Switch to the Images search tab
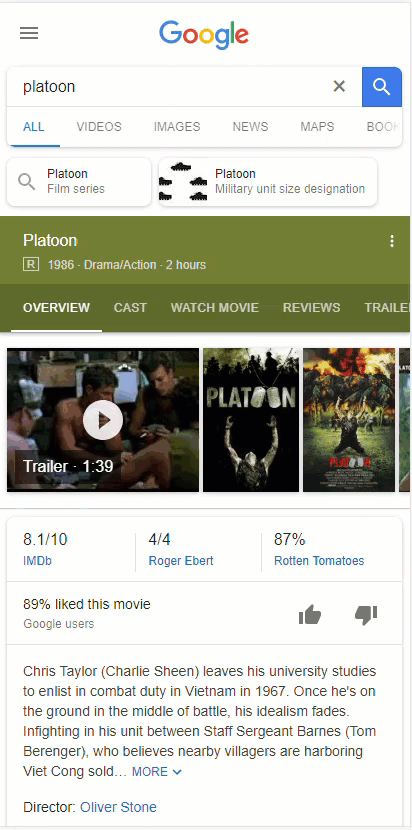This screenshot has width=412, height=830. pos(177,127)
